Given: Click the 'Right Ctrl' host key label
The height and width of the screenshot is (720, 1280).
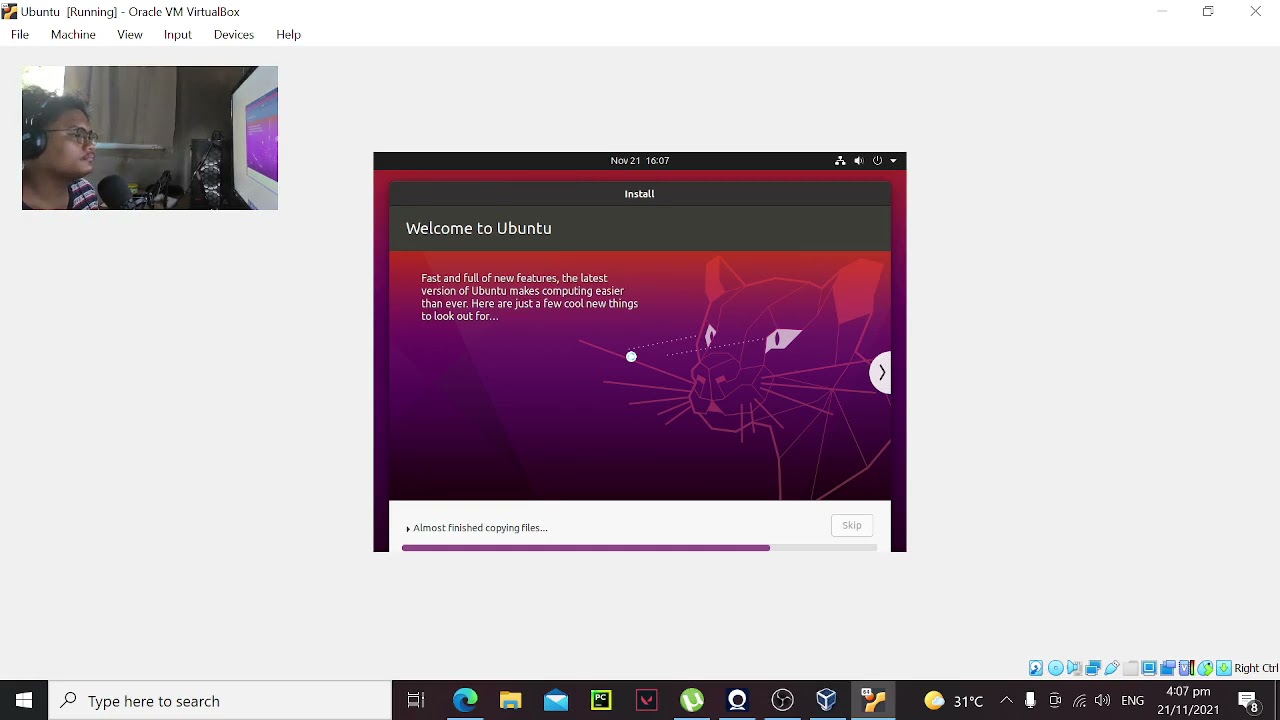Looking at the screenshot, I should [x=1256, y=668].
